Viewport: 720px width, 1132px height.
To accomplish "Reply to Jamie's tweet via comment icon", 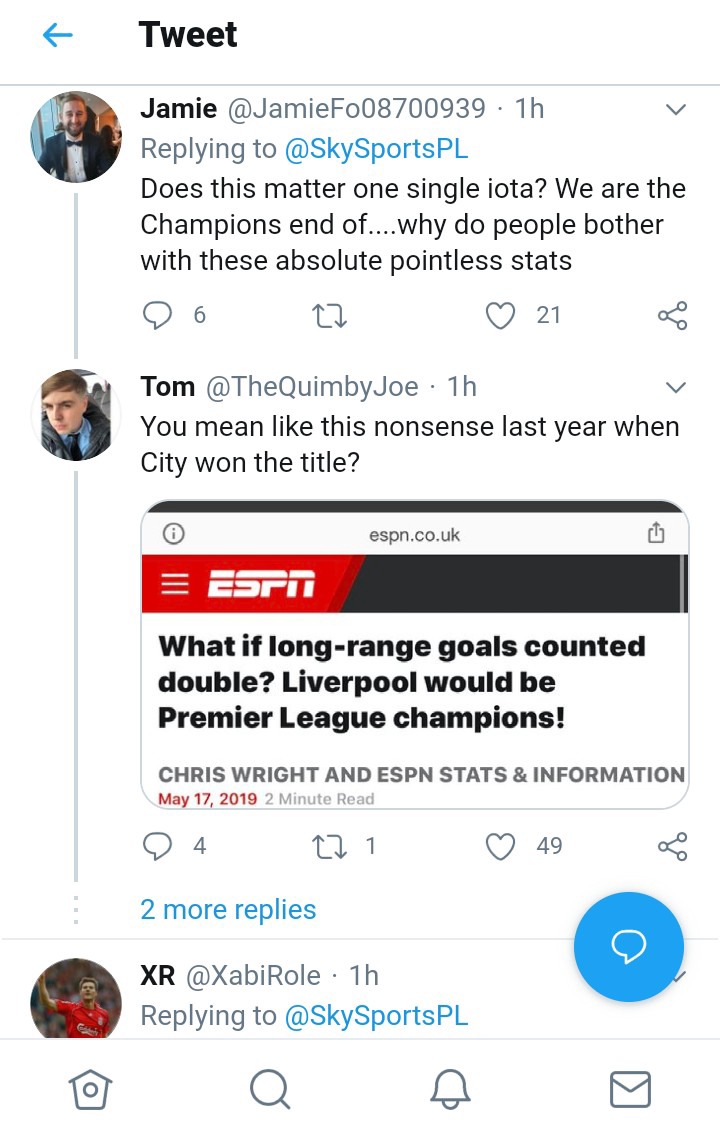I will (157, 315).
